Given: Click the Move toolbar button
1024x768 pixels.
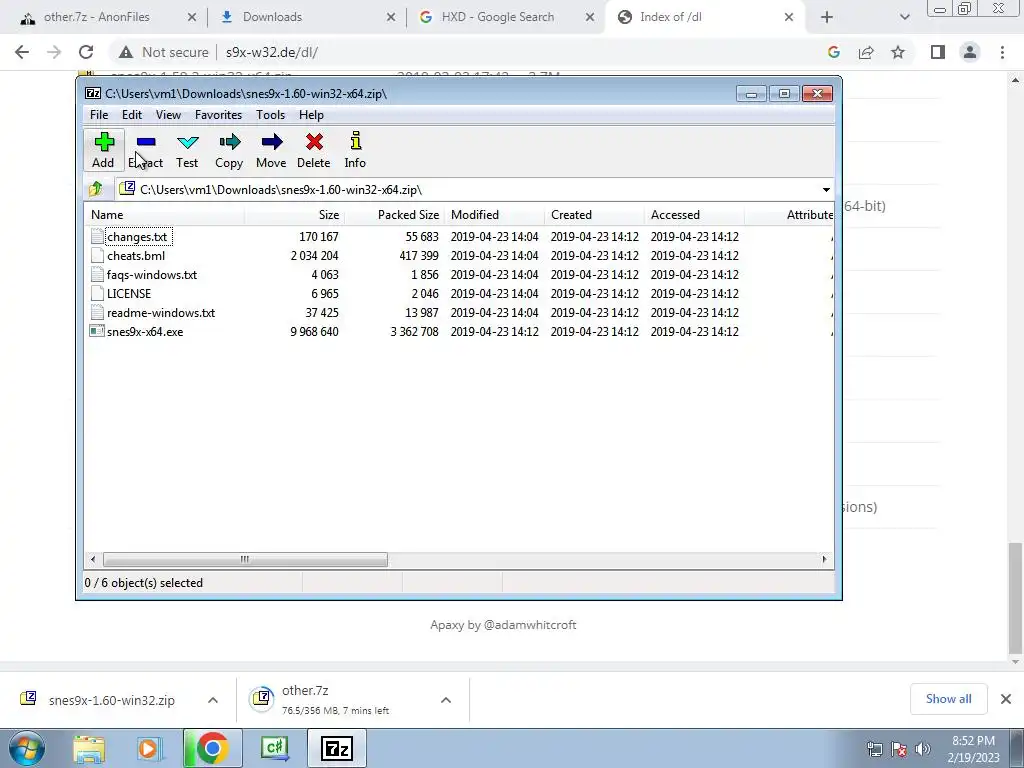Looking at the screenshot, I should pos(271,151).
